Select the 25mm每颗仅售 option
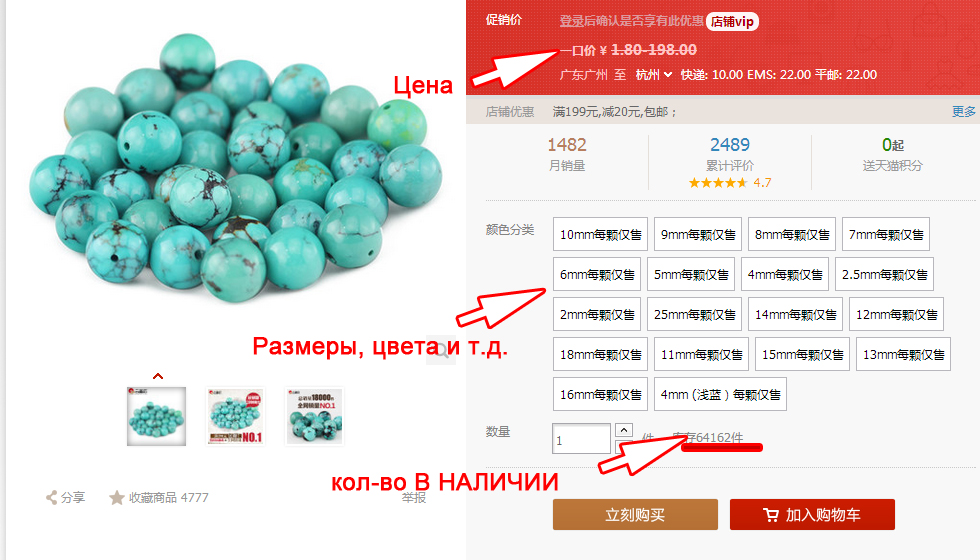980x560 pixels. 694,314
